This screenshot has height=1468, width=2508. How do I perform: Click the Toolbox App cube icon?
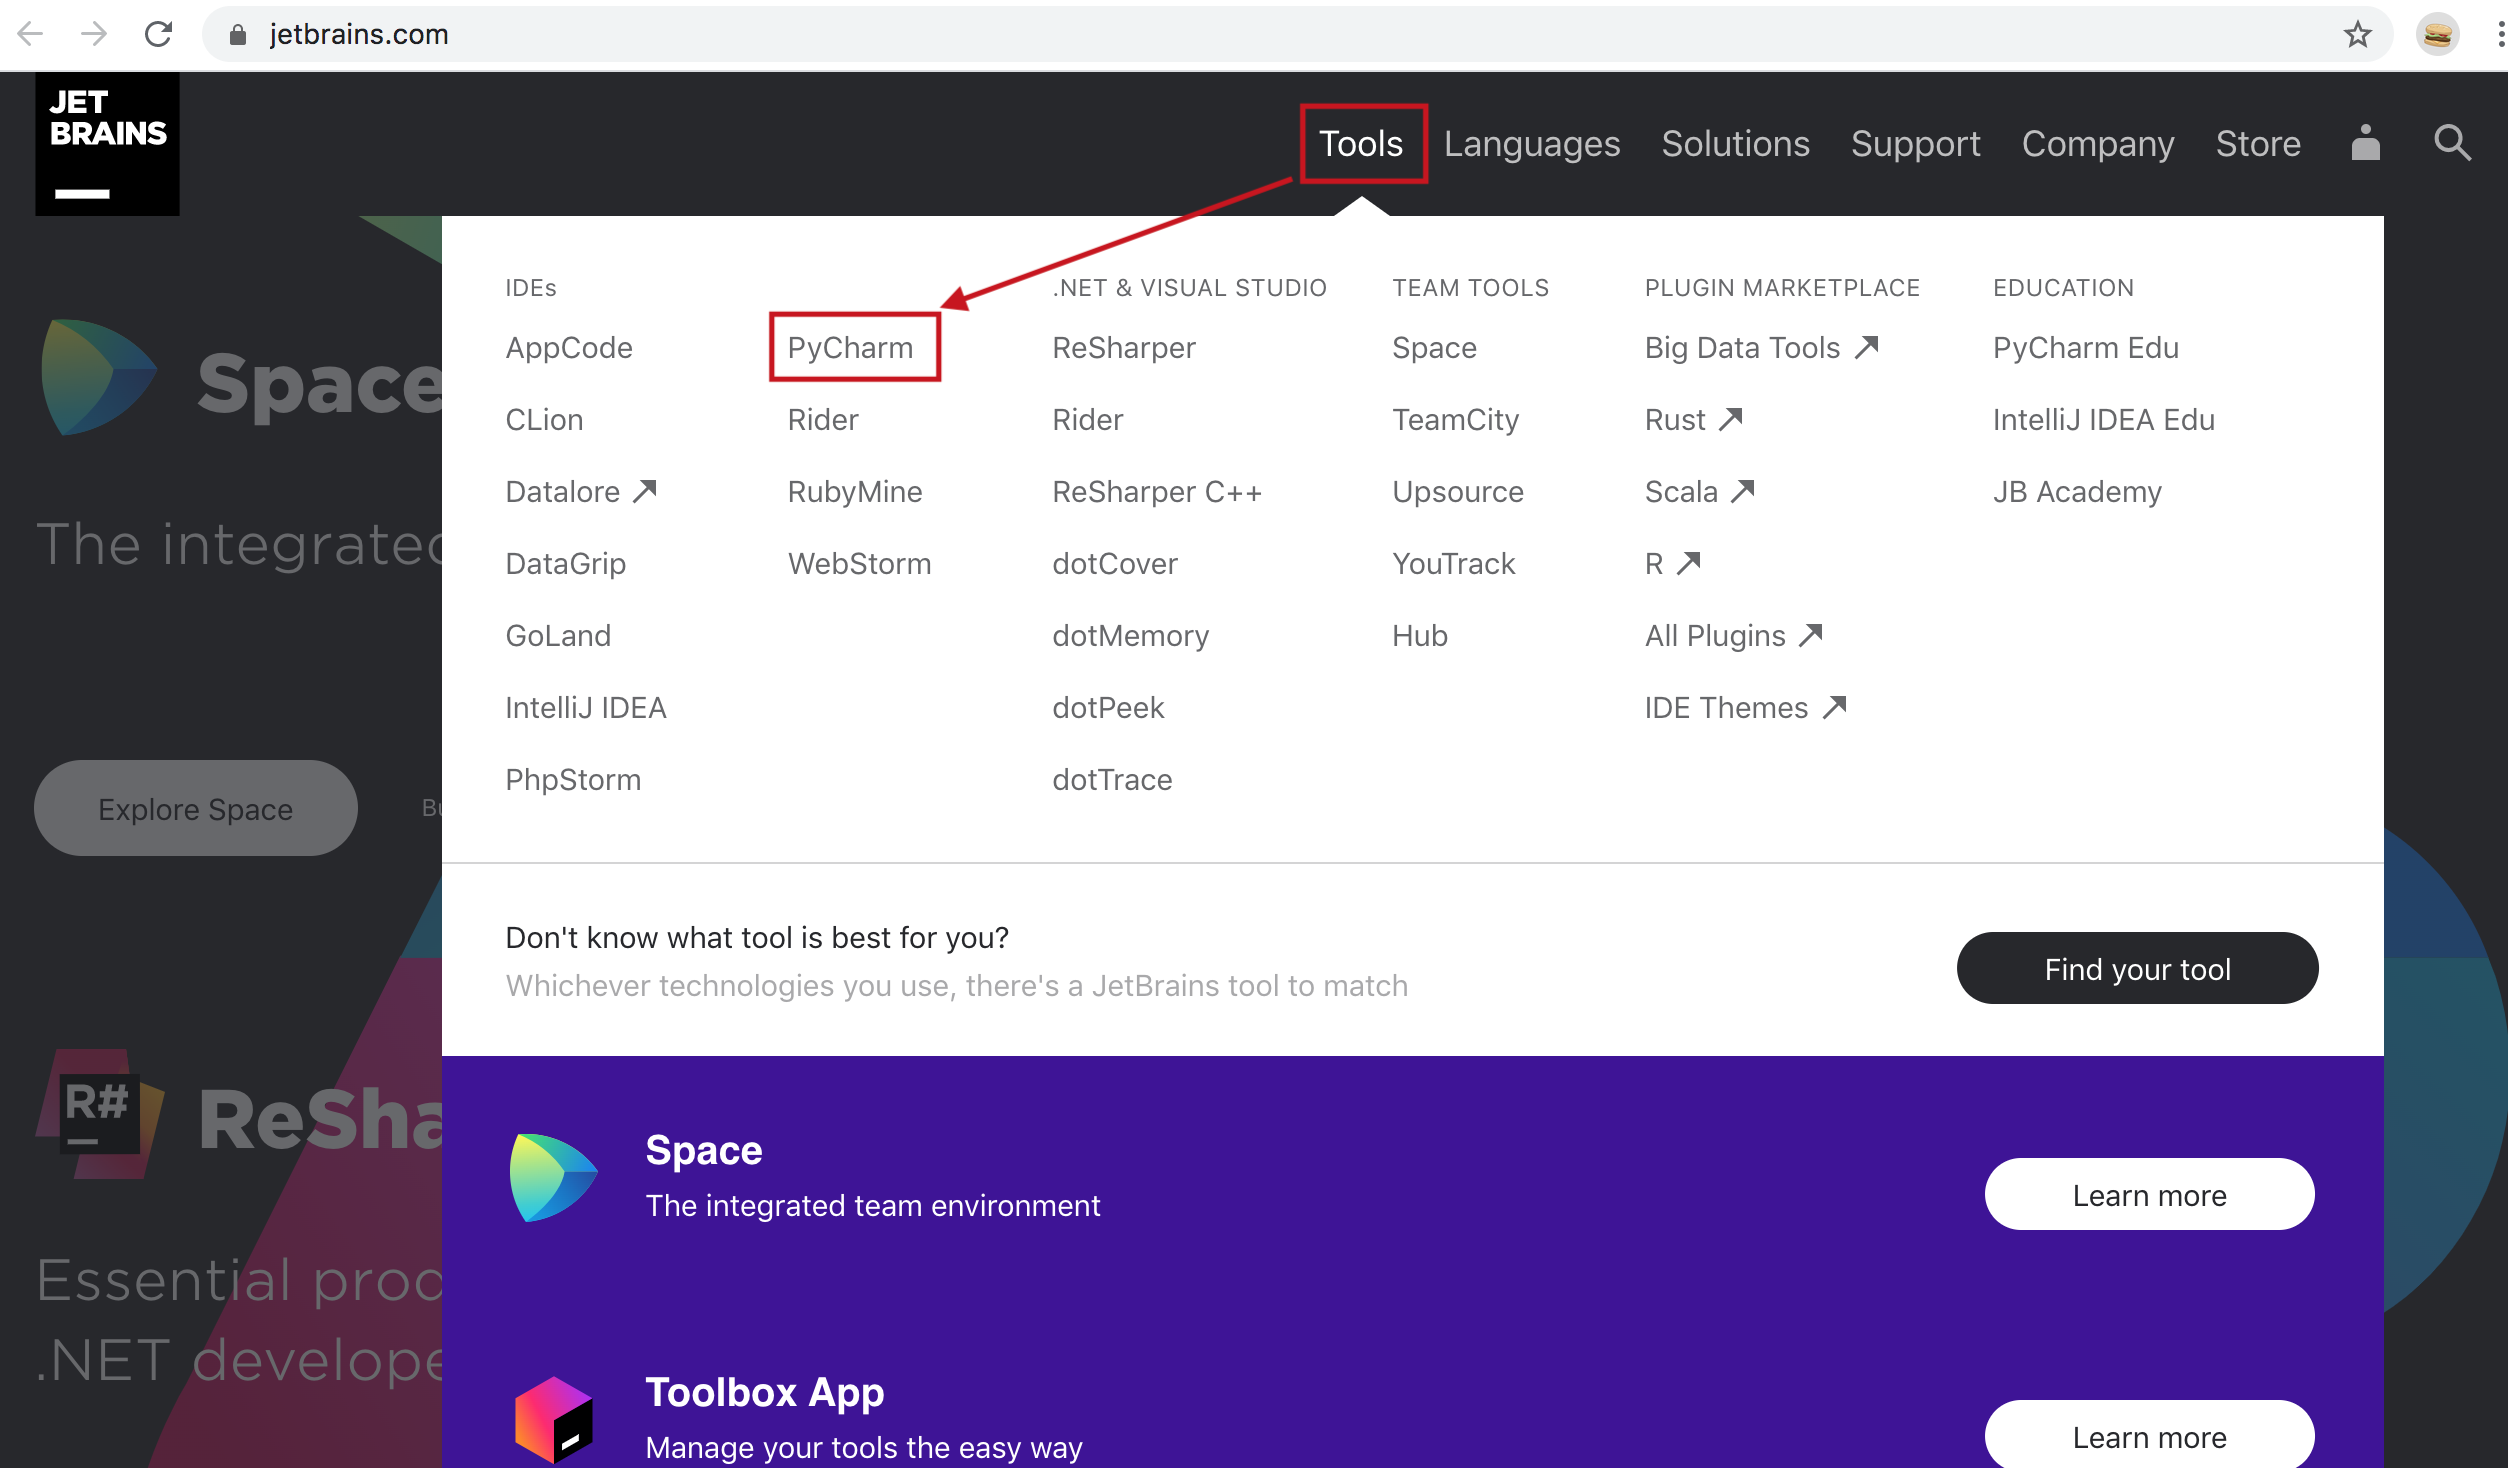[x=552, y=1418]
